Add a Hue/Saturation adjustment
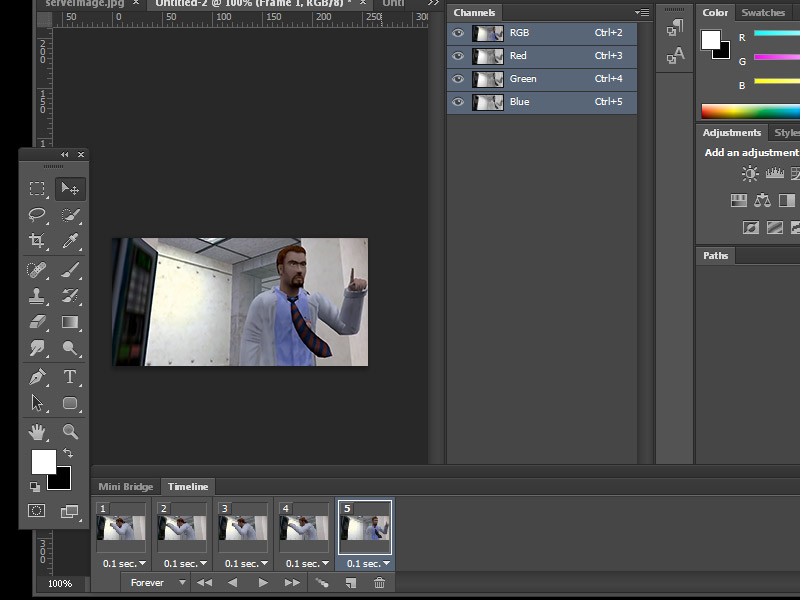The width and height of the screenshot is (800, 600). click(738, 201)
